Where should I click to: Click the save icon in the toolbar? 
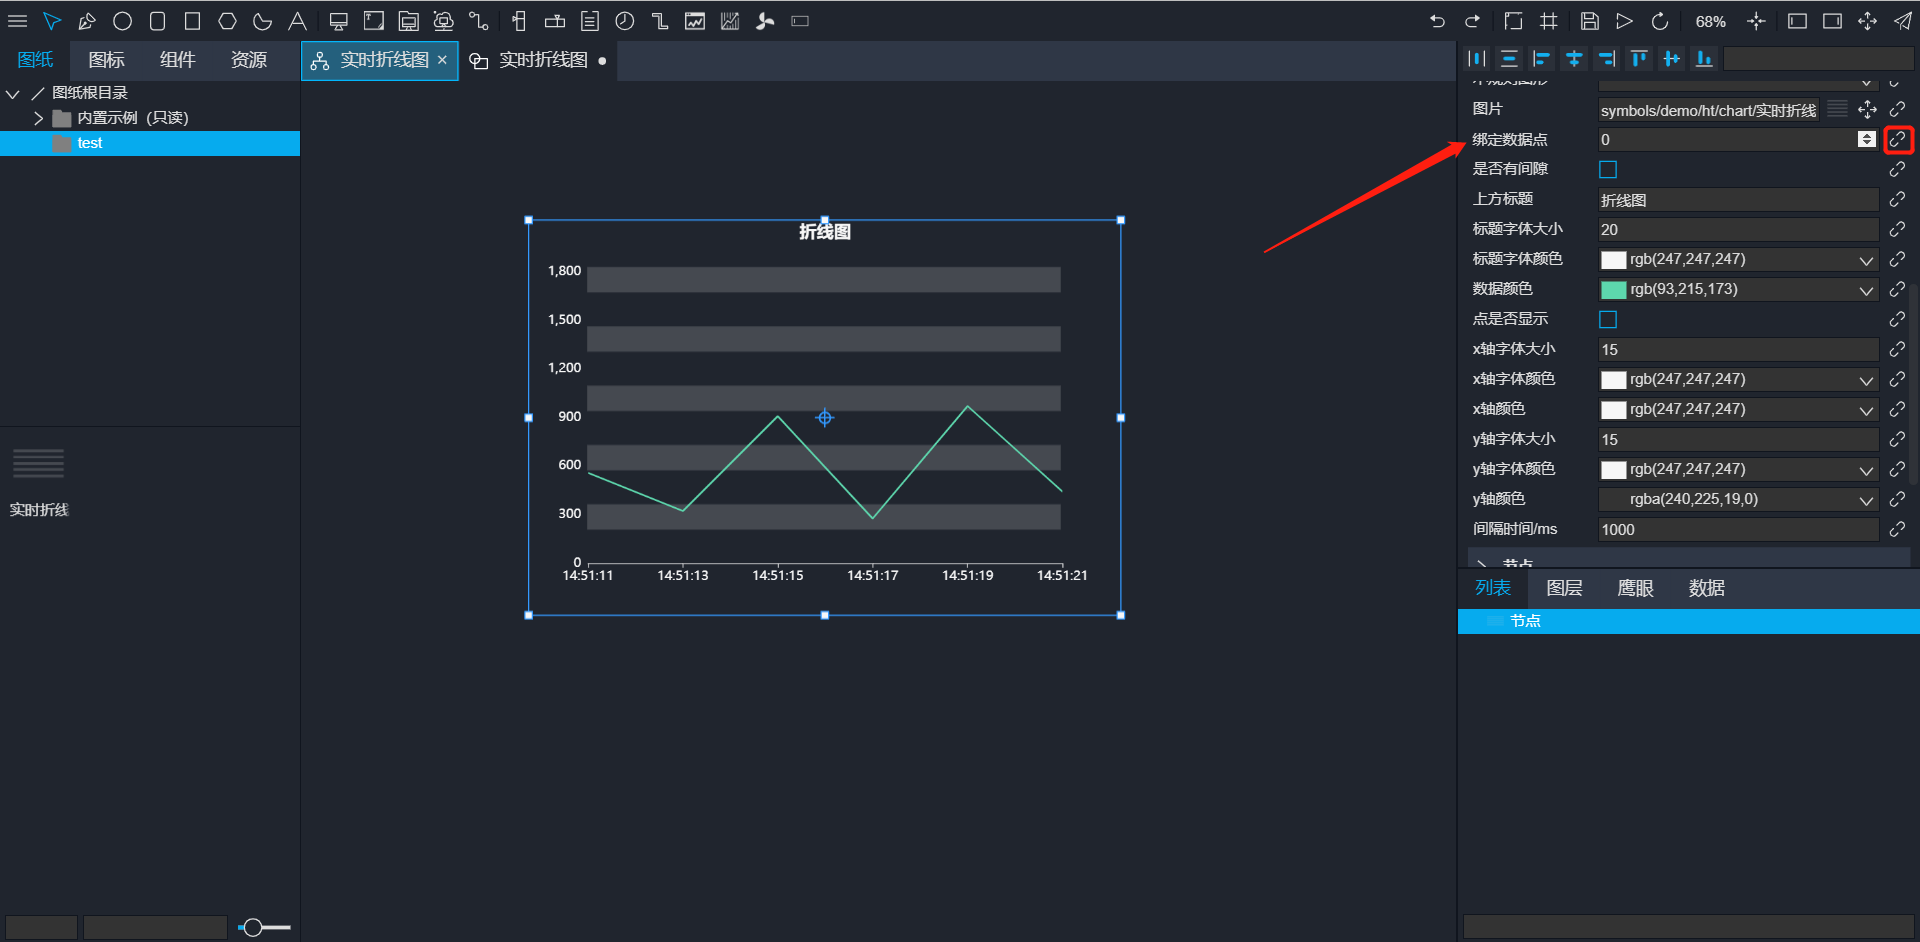[x=1589, y=21]
